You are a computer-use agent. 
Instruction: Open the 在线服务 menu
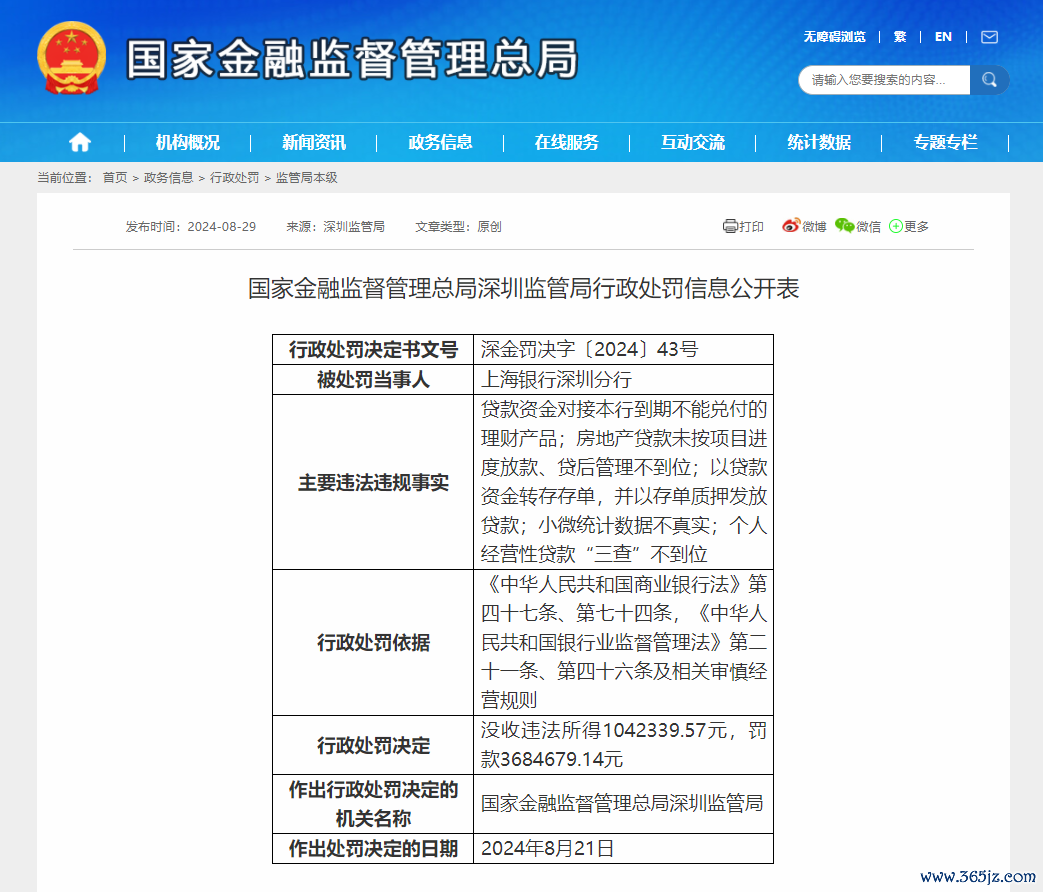point(567,142)
